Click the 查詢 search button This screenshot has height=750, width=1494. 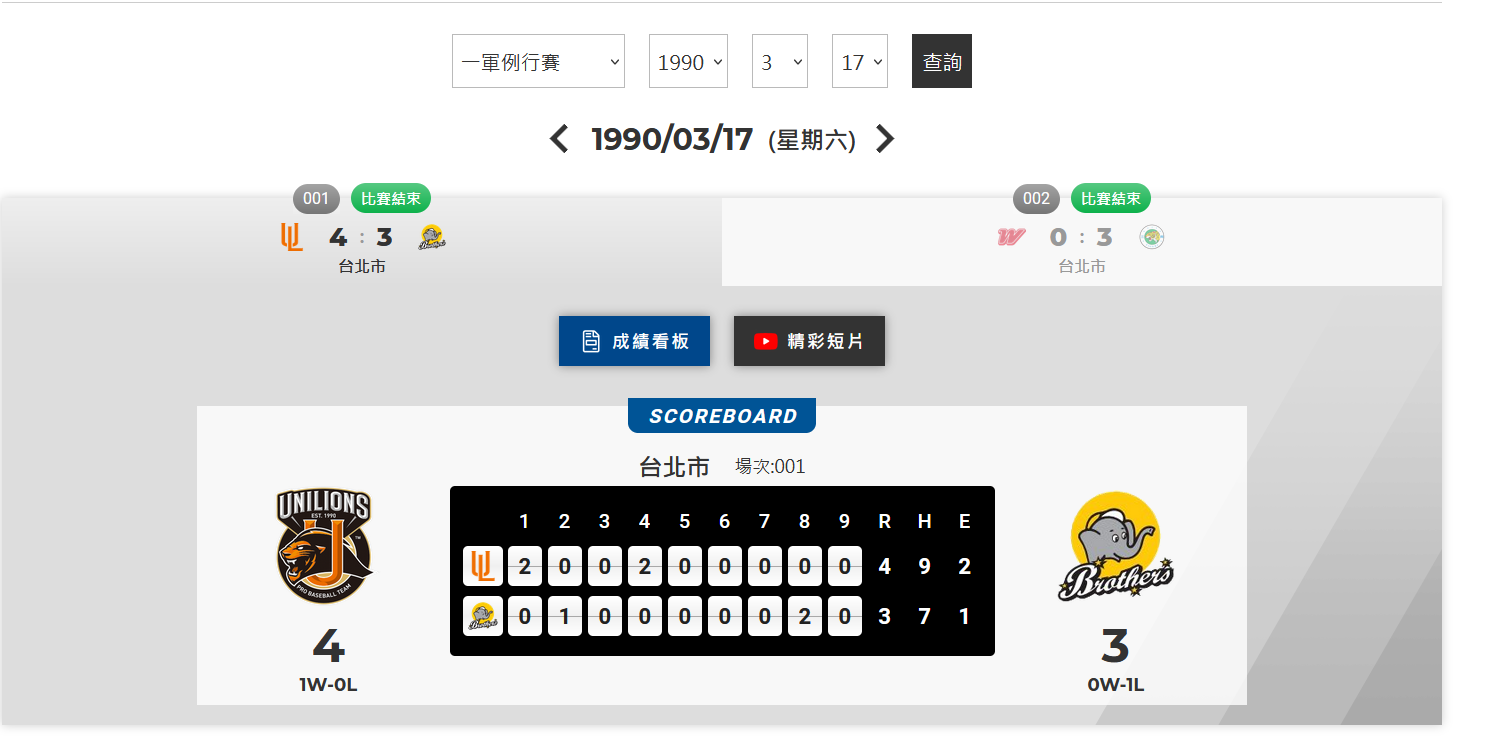coord(942,61)
